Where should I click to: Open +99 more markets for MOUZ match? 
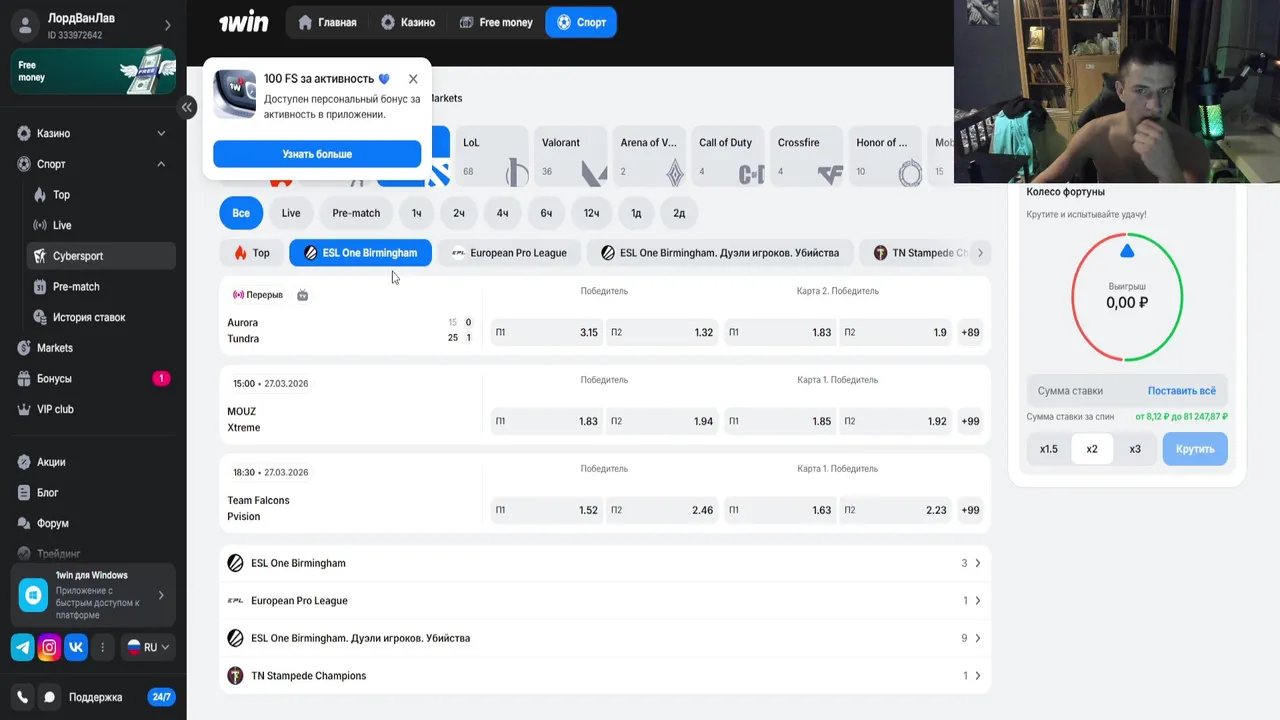pyautogui.click(x=970, y=421)
